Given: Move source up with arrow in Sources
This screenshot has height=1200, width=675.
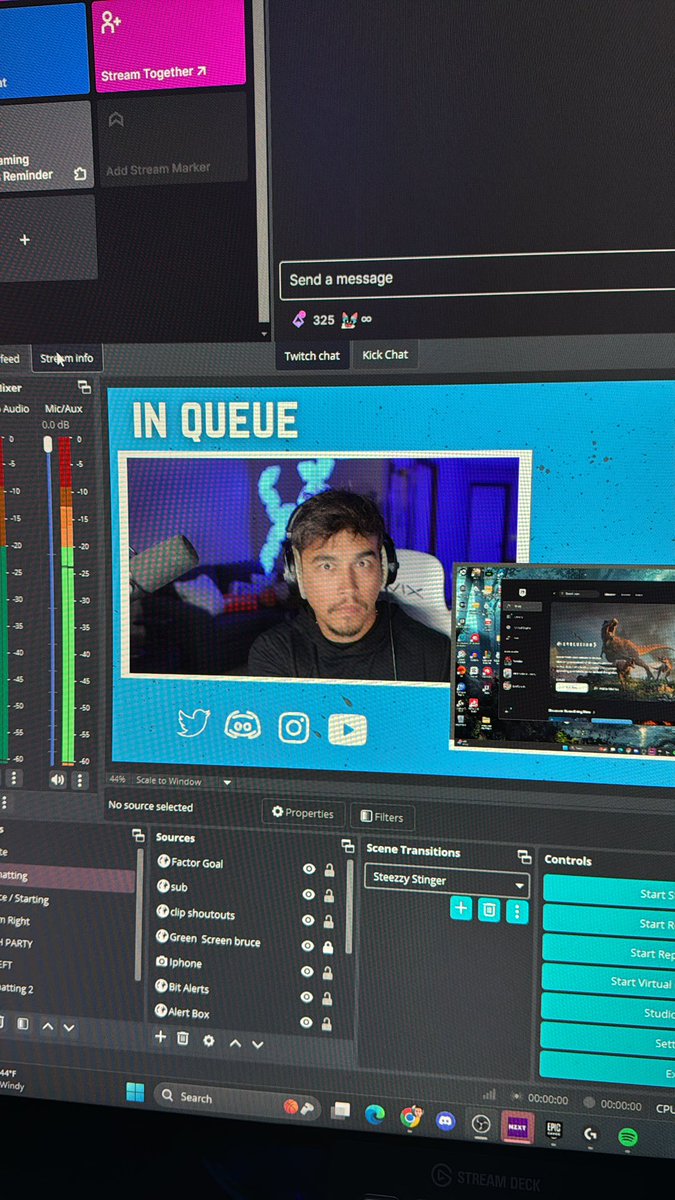Looking at the screenshot, I should pos(235,1043).
